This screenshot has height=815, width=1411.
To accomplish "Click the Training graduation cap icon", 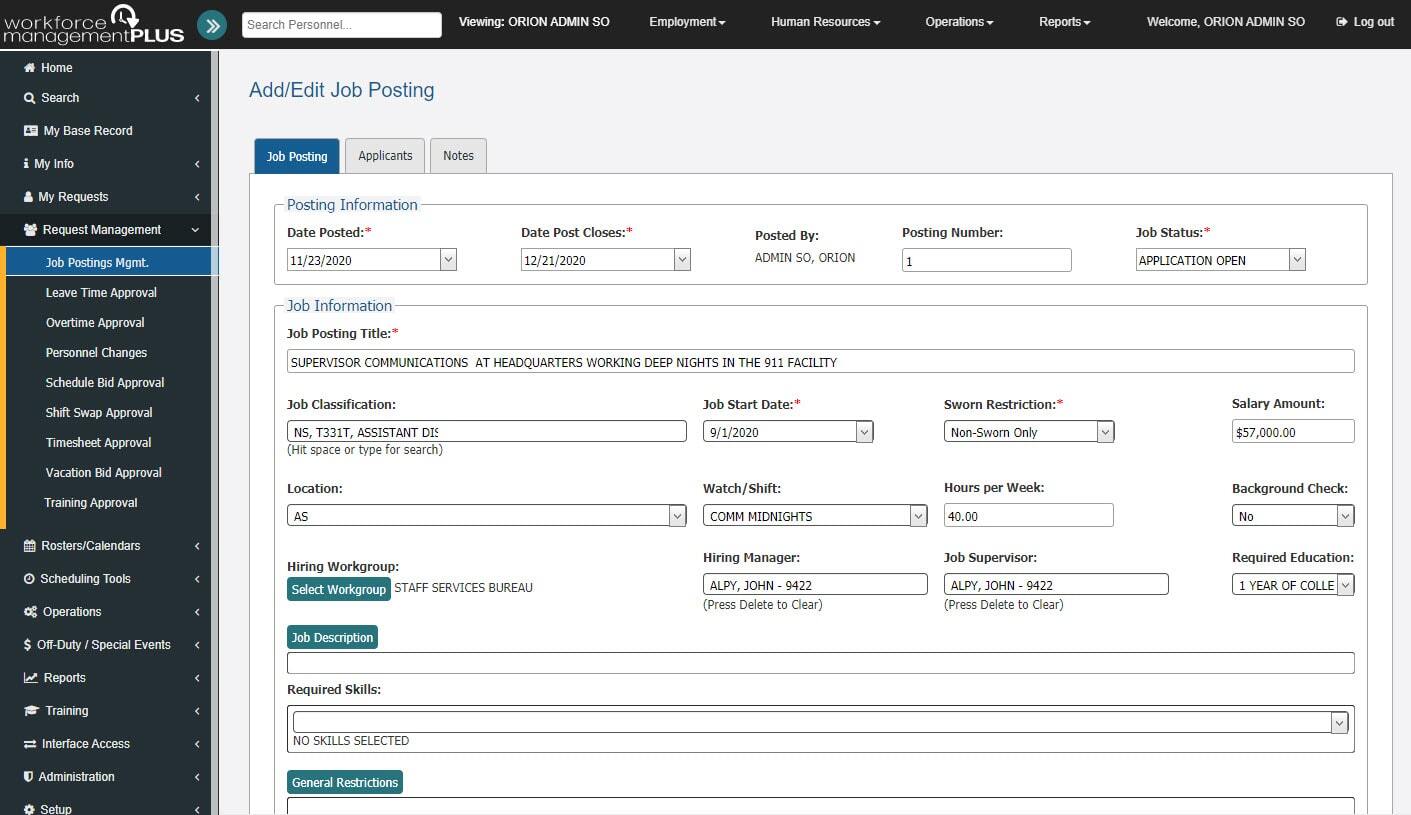I will click(31, 711).
